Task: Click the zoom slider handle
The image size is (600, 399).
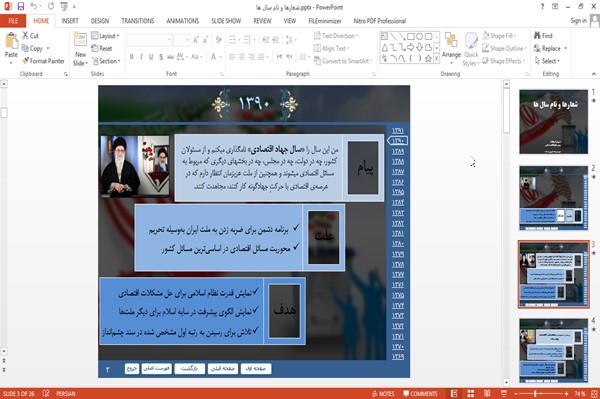Action: 536,394
